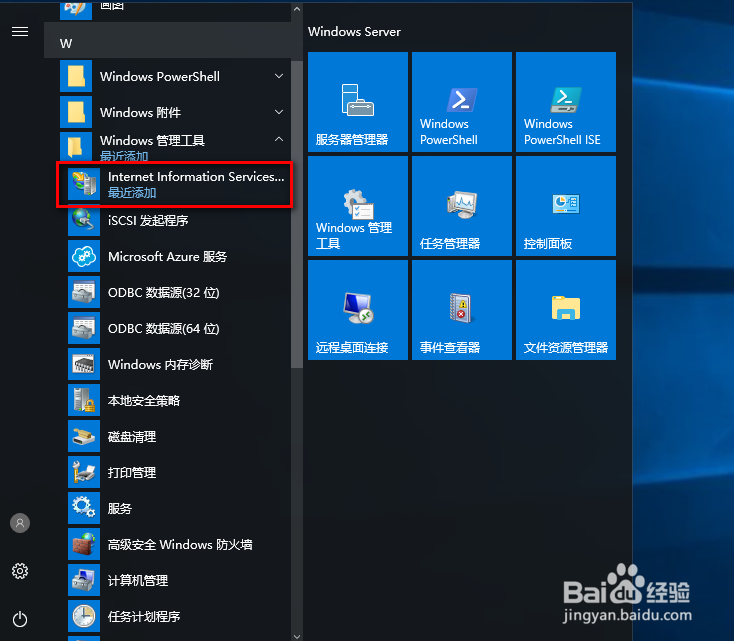
Task: Select the Windows PowerShell folder label
Action: click(160, 76)
